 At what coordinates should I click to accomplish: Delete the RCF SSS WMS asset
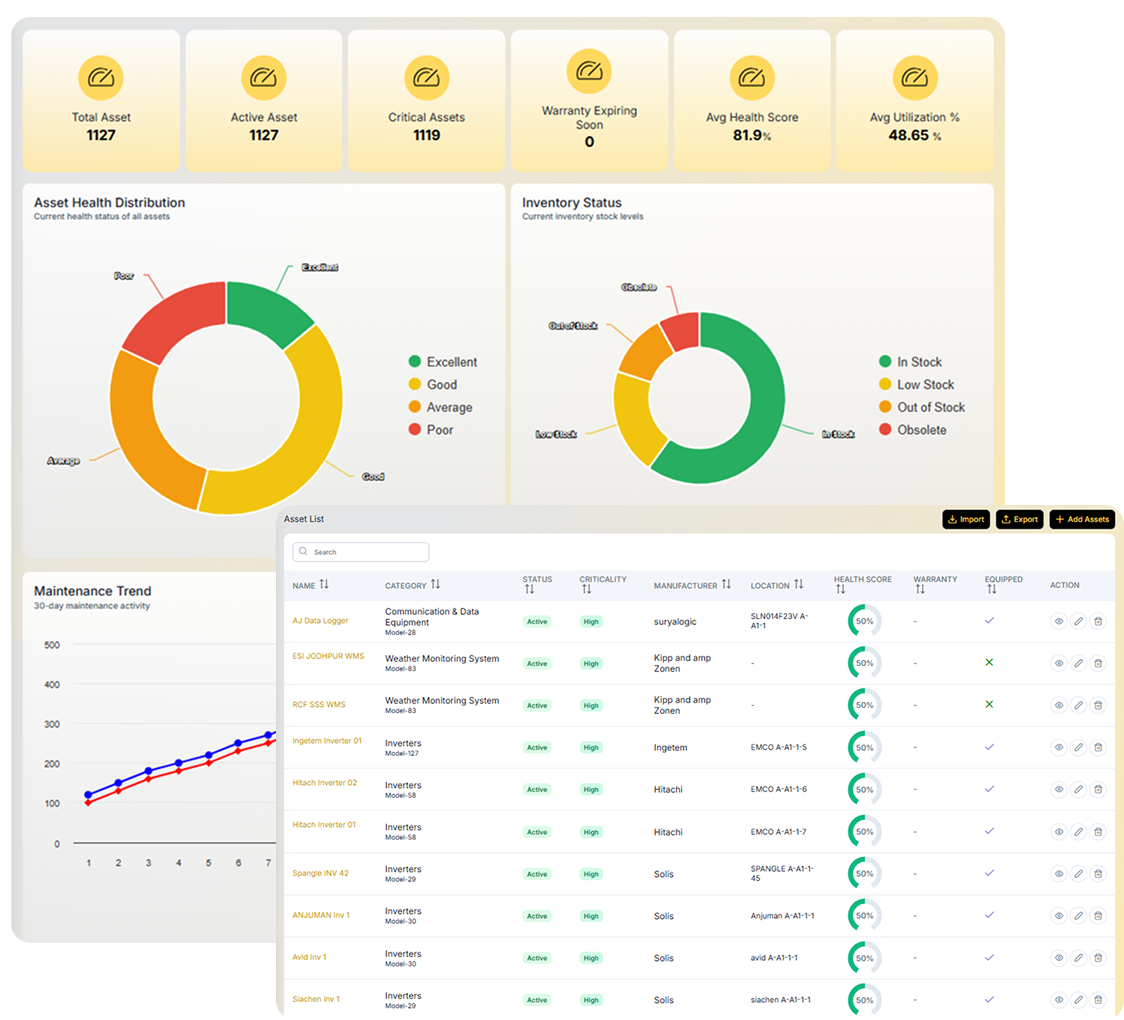(x=1097, y=705)
